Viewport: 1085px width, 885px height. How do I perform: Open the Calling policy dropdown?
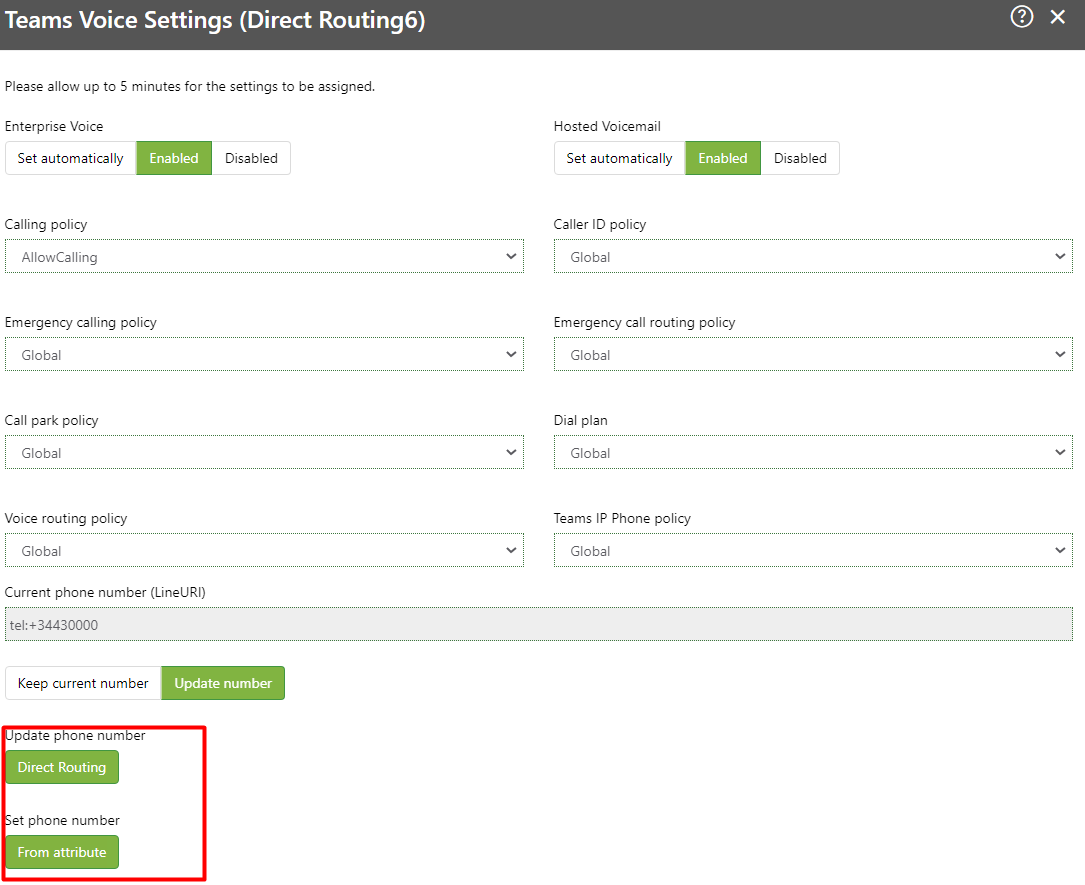tap(264, 257)
